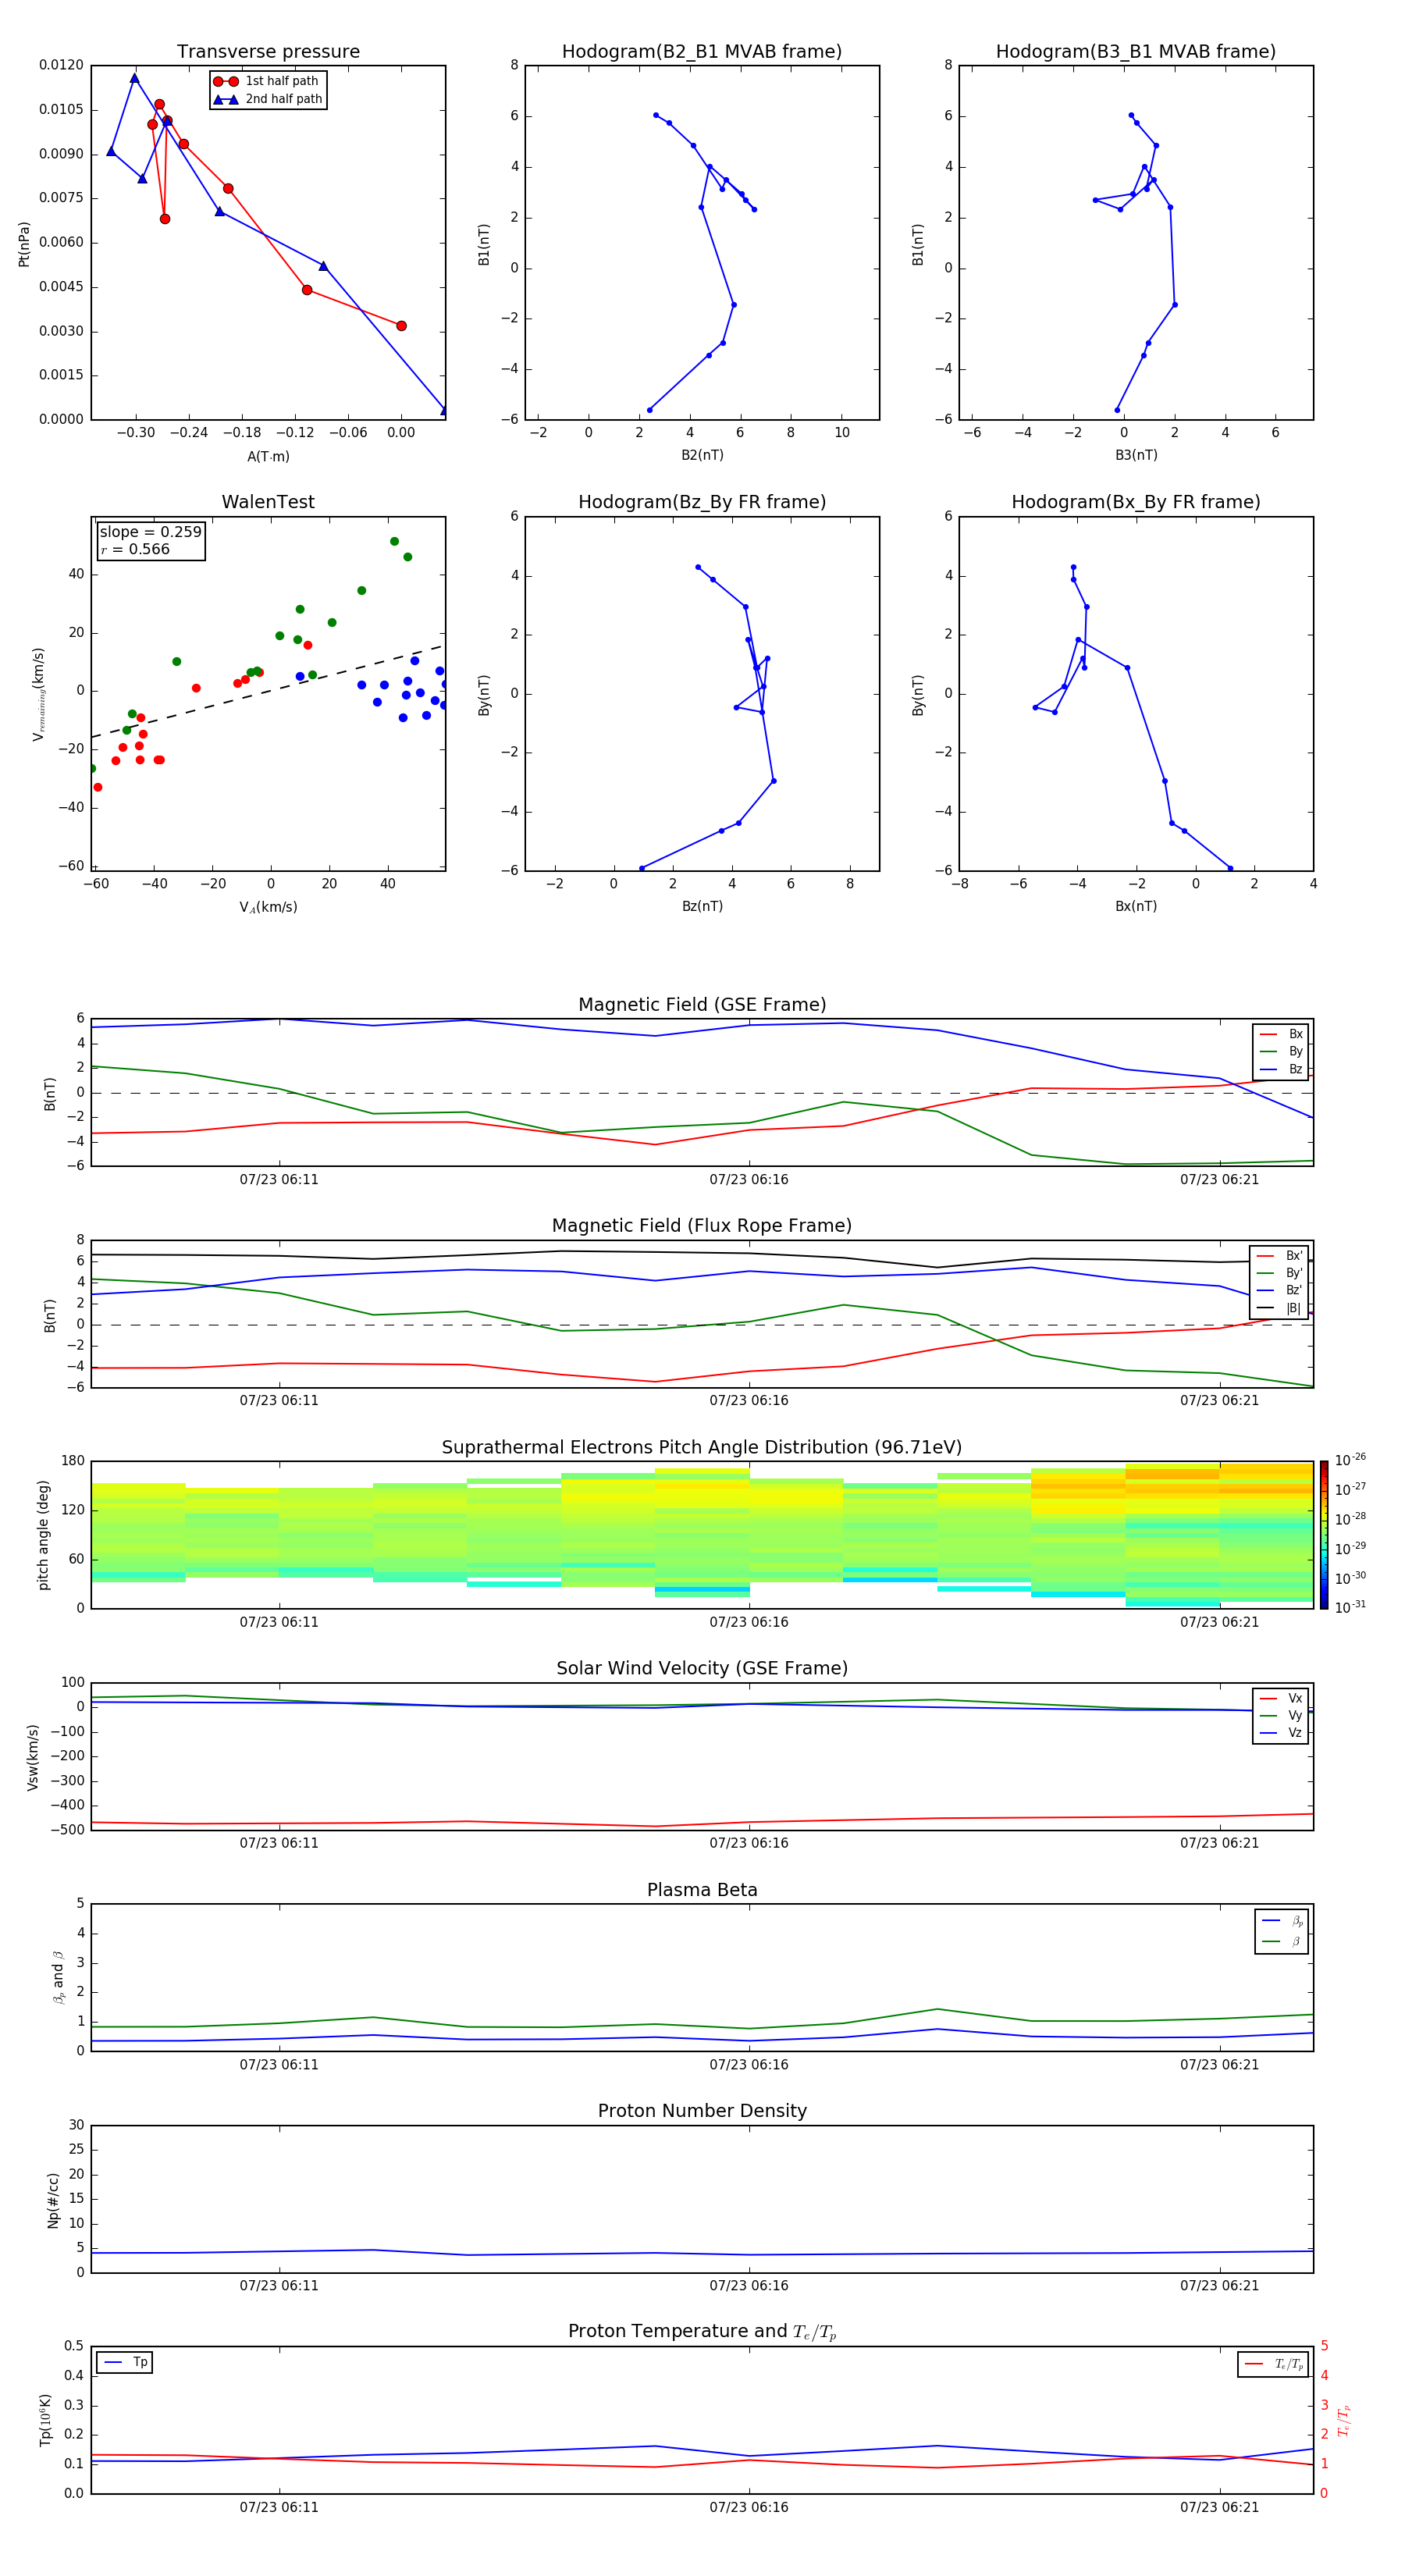Viewport: 1405px width, 2576px height.
Task: Select the 'Proton Temperature and Te/Tp' title
Action: (x=702, y=2332)
